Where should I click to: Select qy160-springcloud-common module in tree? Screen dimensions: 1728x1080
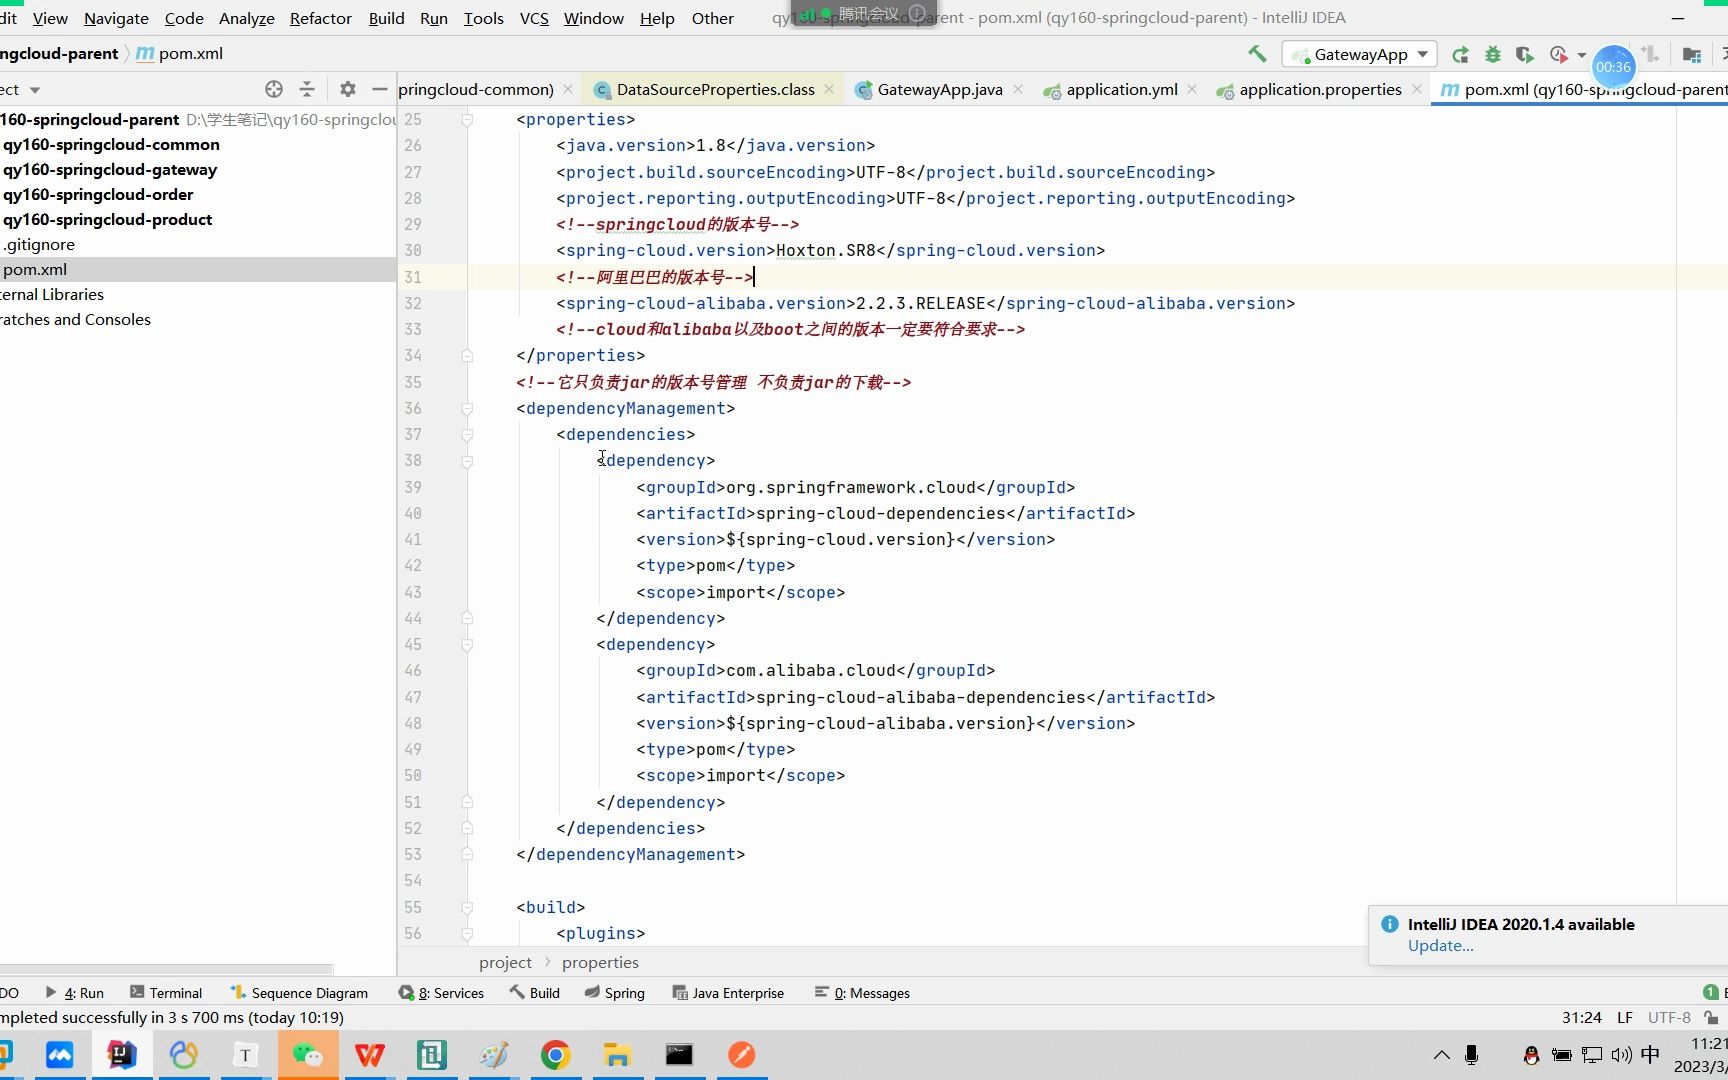pyautogui.click(x=111, y=144)
